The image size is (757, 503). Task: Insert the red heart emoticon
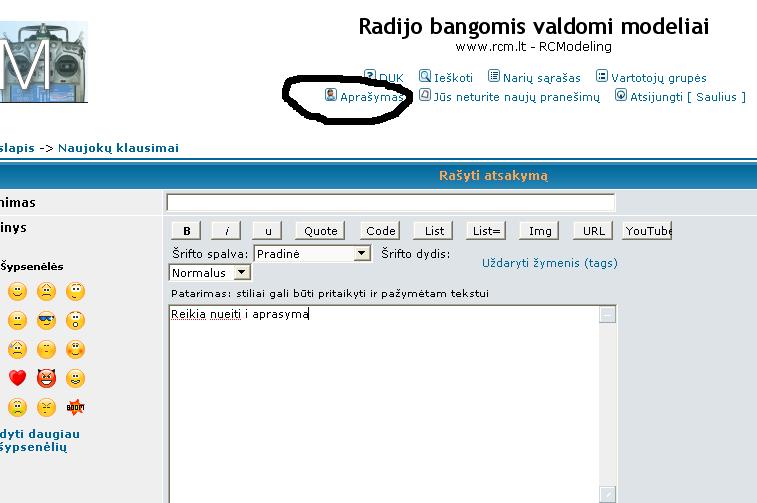(17, 379)
